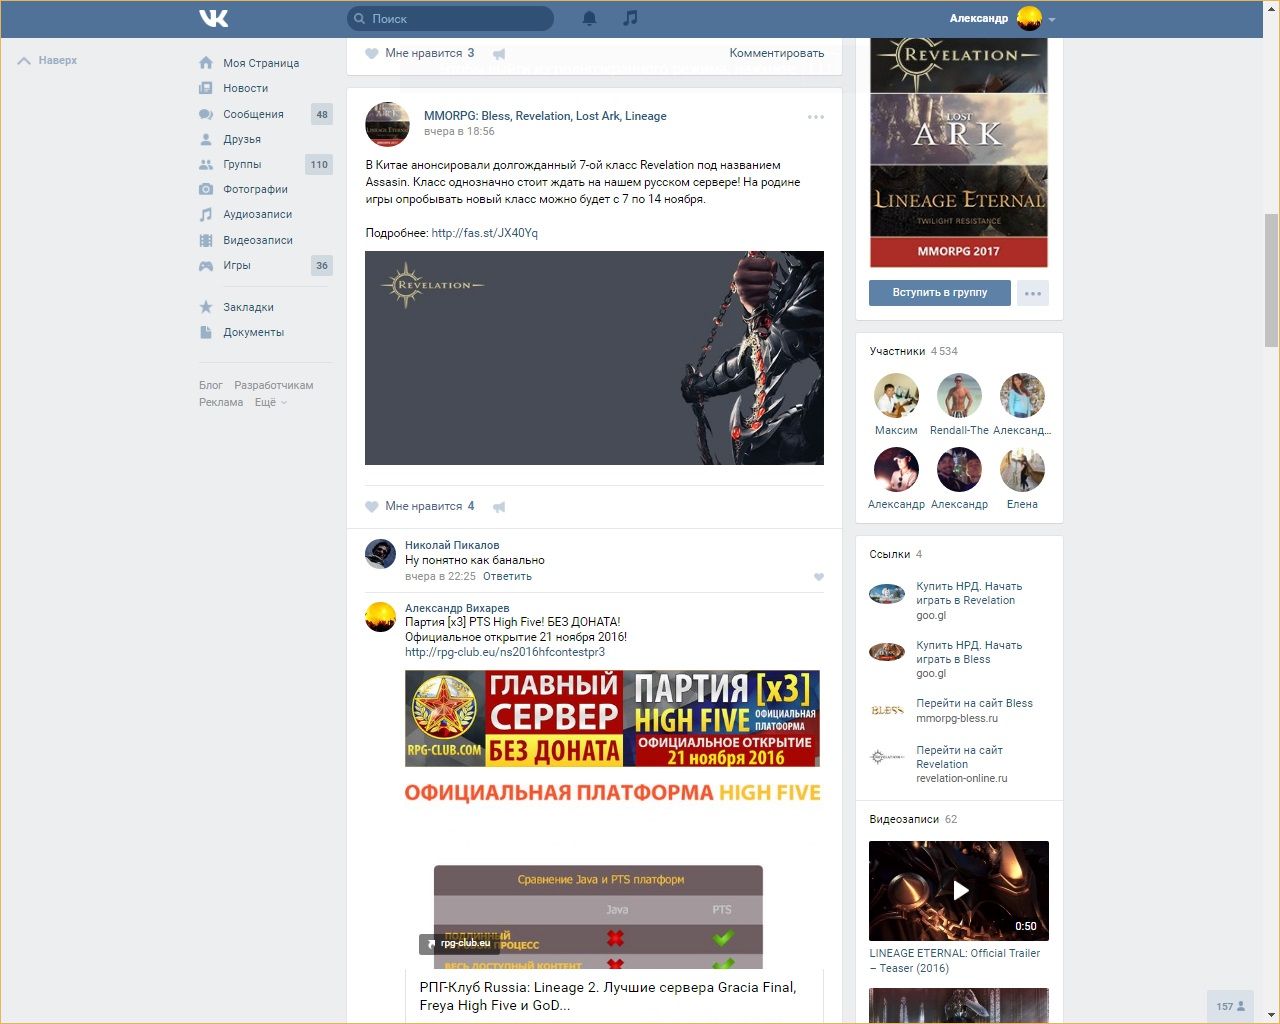Open Моя Страница in sidebar

point(260,63)
